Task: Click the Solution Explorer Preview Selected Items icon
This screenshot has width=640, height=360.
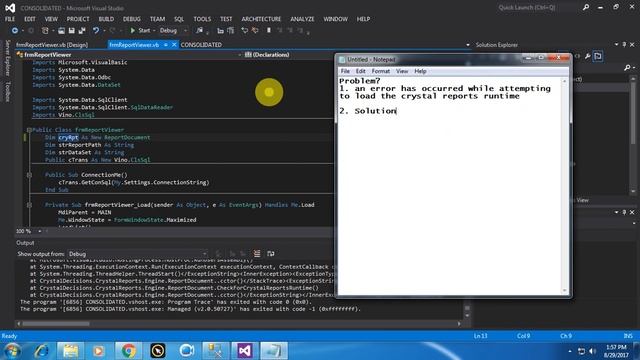Action: pyautogui.click(x=598, y=56)
